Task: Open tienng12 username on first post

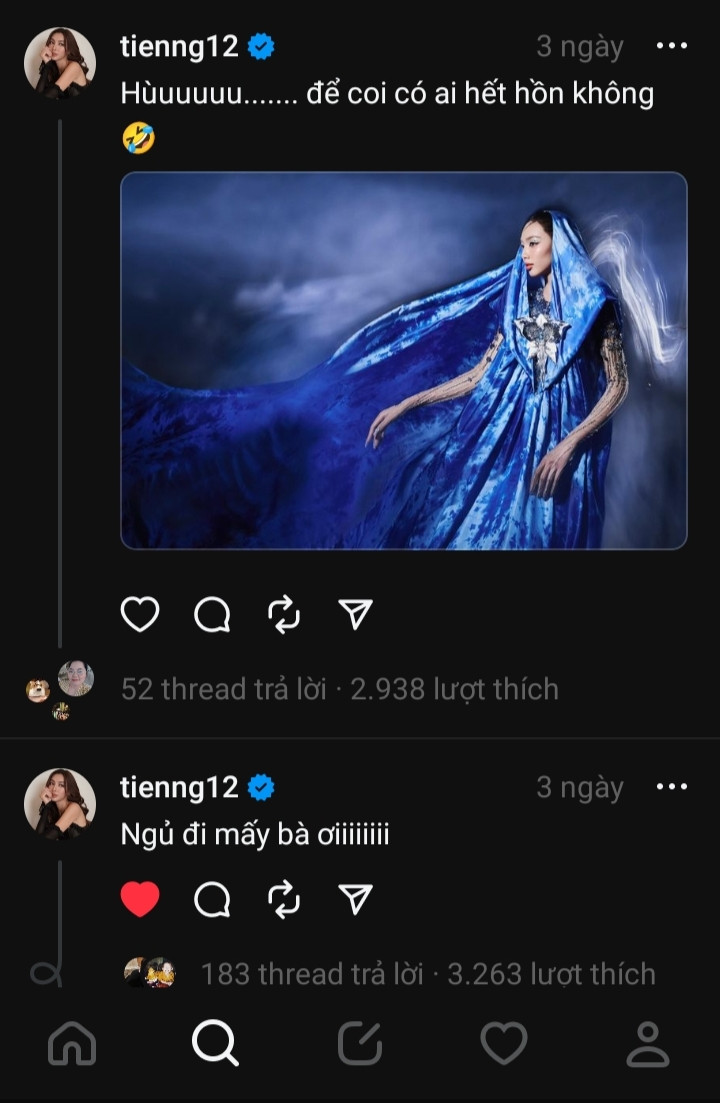Action: coord(180,46)
